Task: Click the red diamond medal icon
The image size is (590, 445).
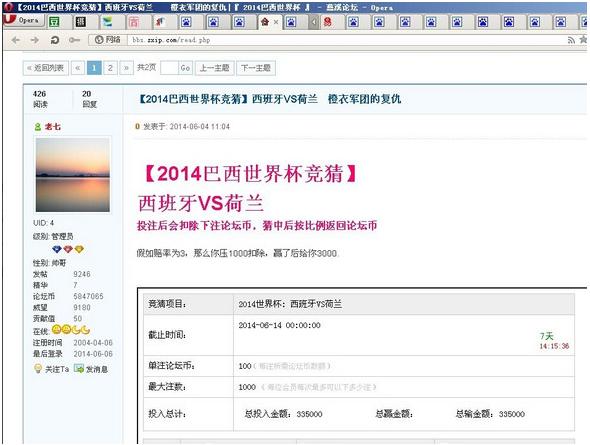Action: coord(68,249)
